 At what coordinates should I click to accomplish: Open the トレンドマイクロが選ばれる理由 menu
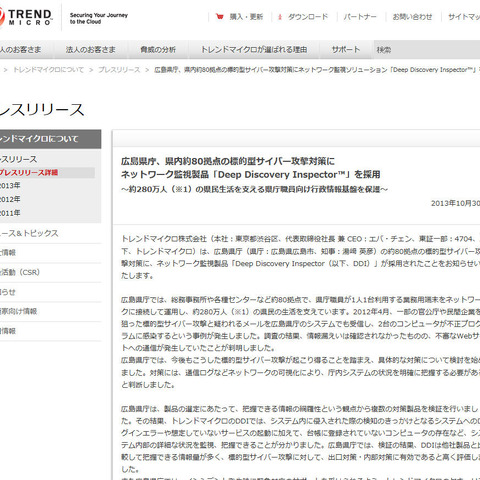pyautogui.click(x=254, y=50)
